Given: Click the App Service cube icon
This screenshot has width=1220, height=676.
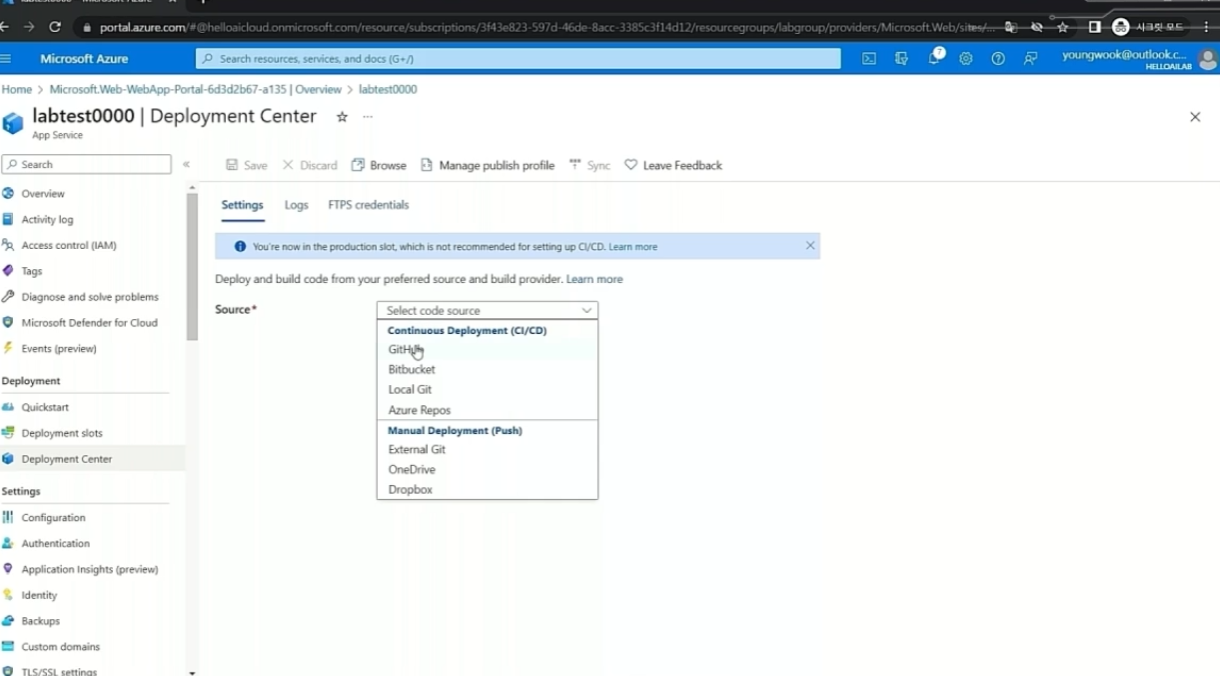Looking at the screenshot, I should [13, 123].
